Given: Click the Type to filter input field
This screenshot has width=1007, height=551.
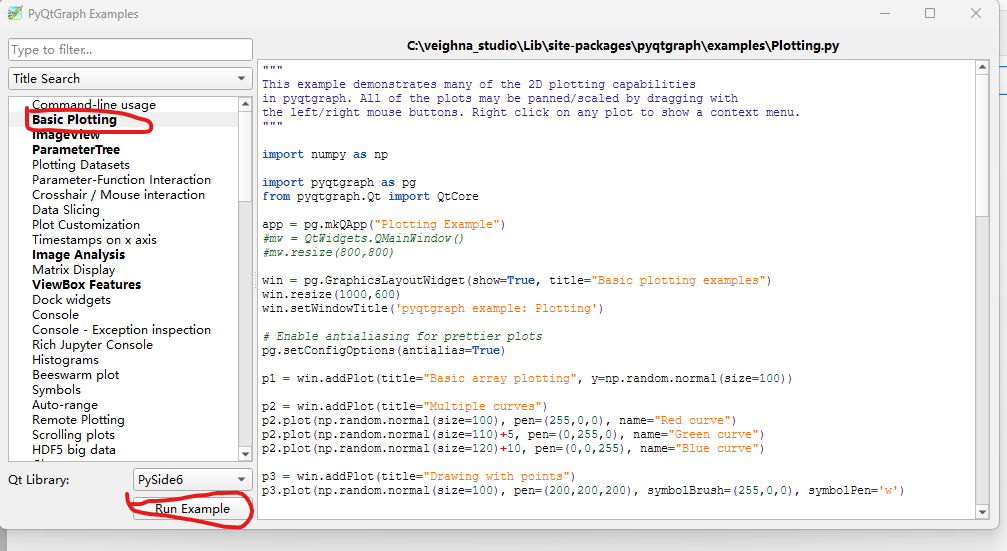Looking at the screenshot, I should point(130,50).
